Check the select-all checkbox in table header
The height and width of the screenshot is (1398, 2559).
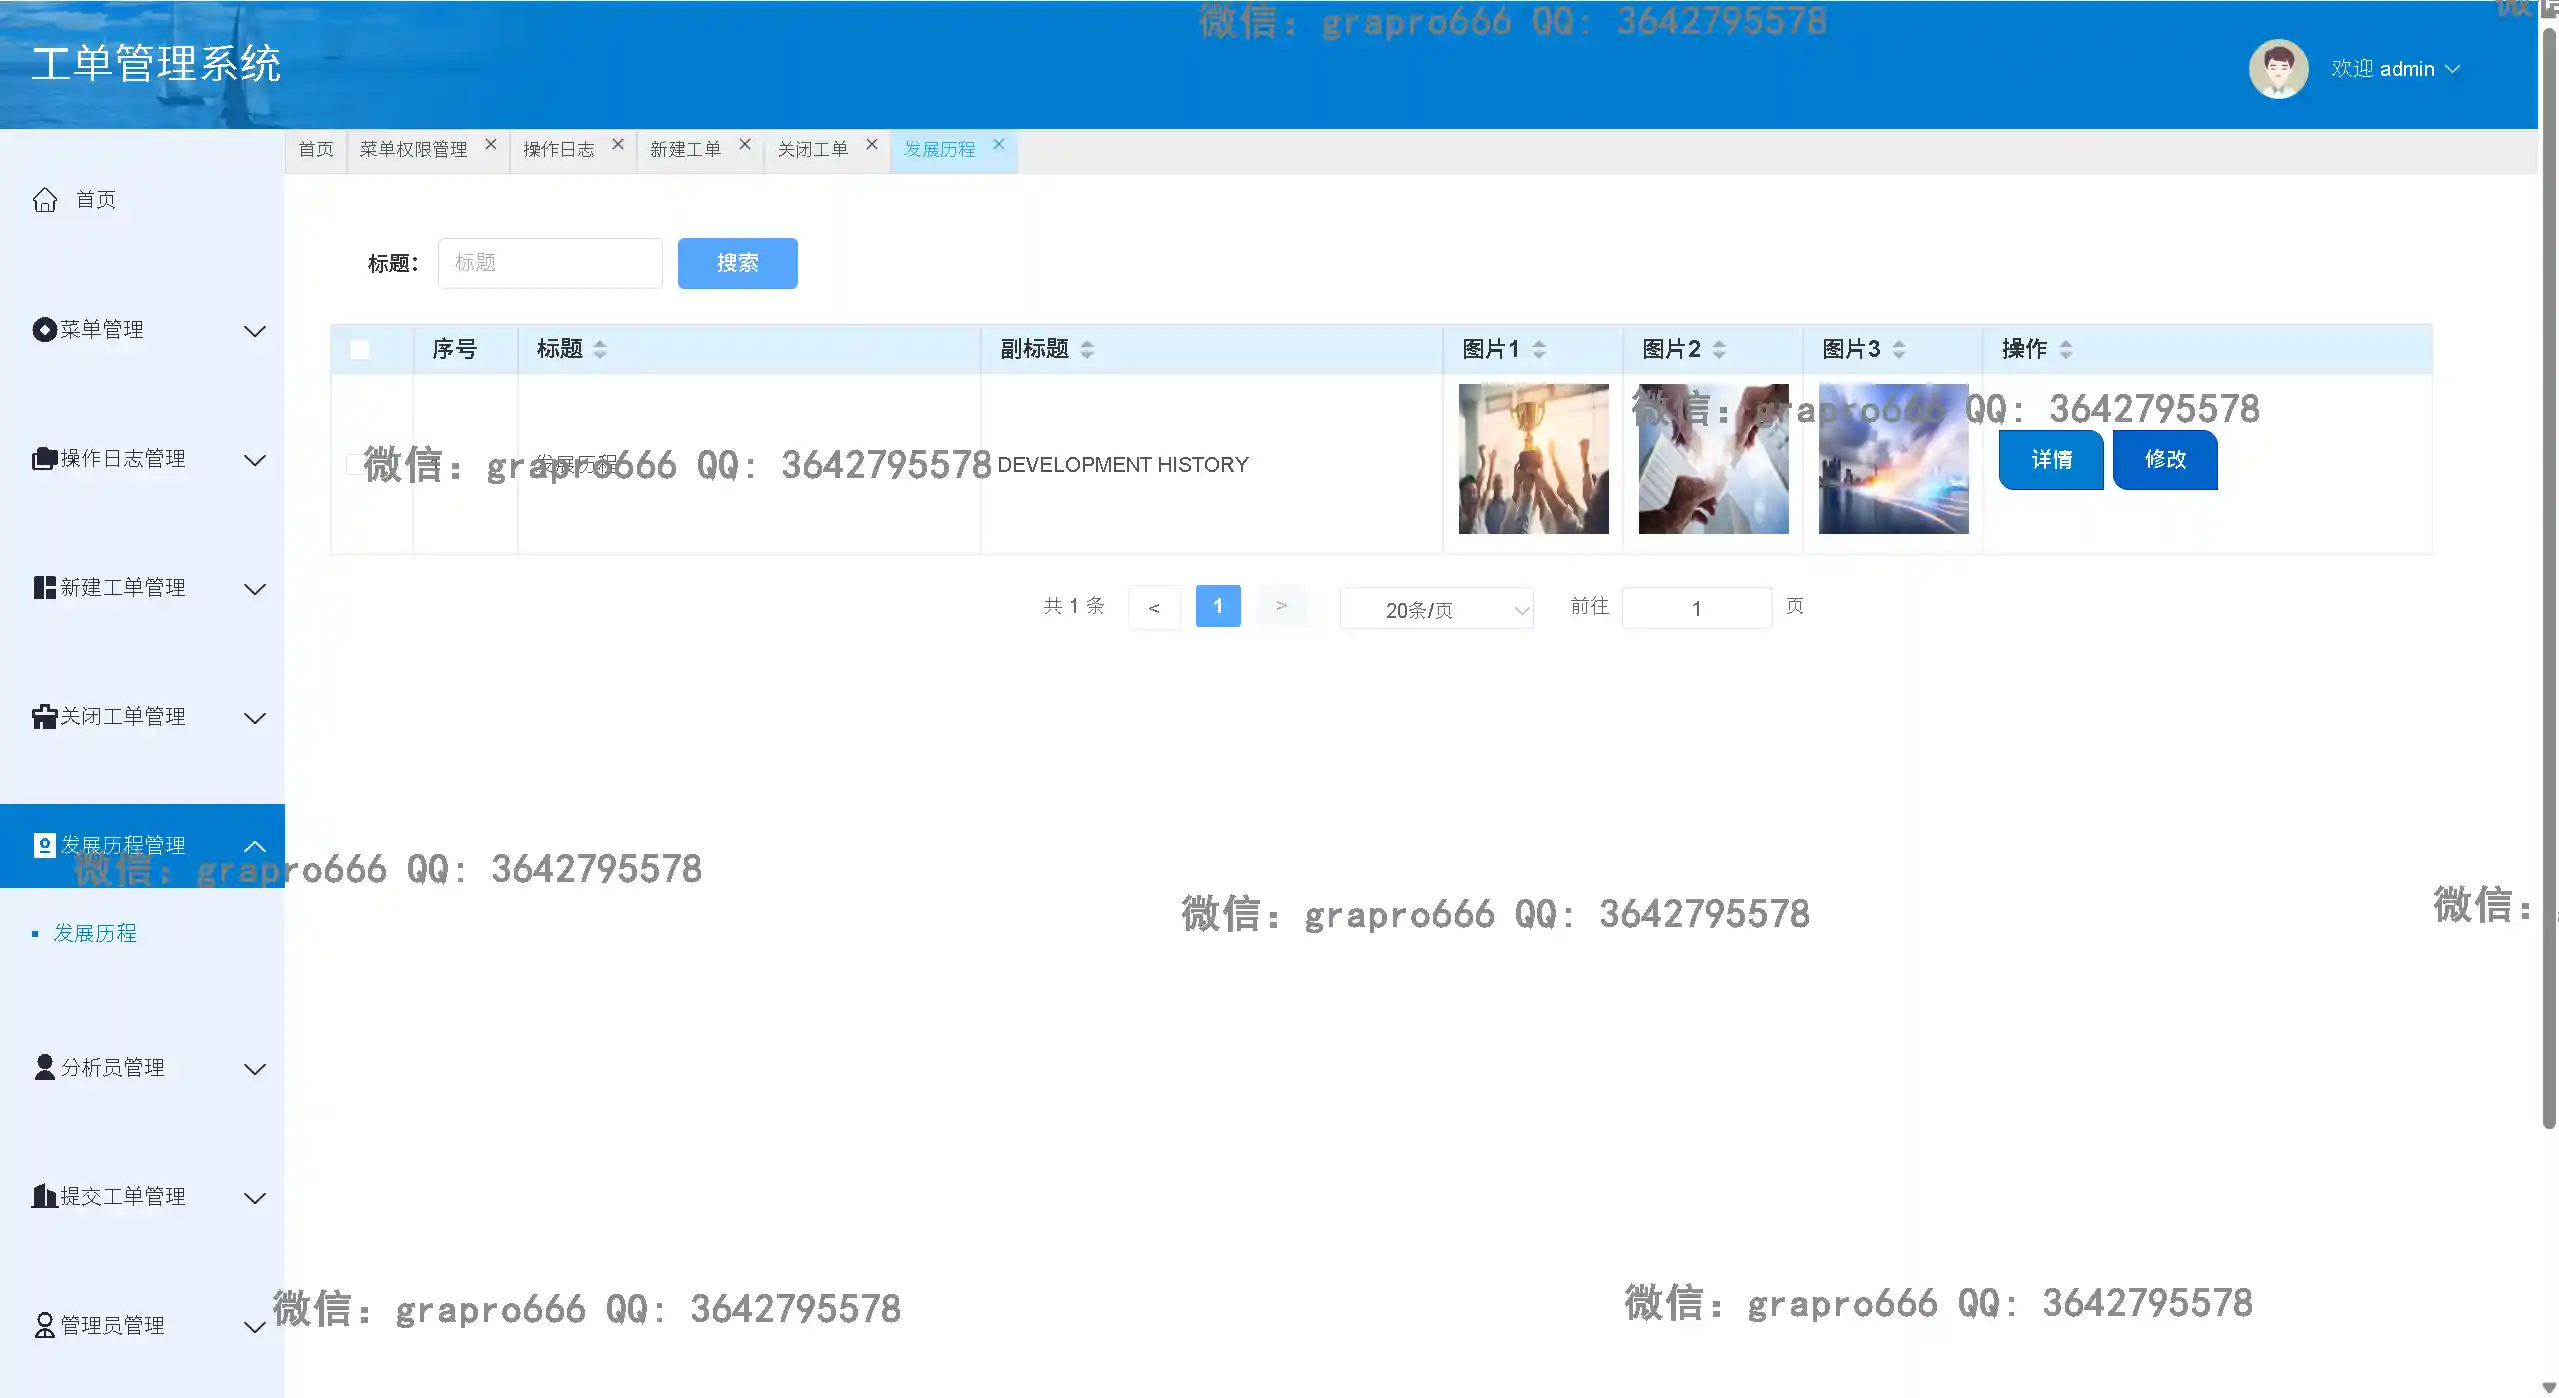pyautogui.click(x=358, y=349)
